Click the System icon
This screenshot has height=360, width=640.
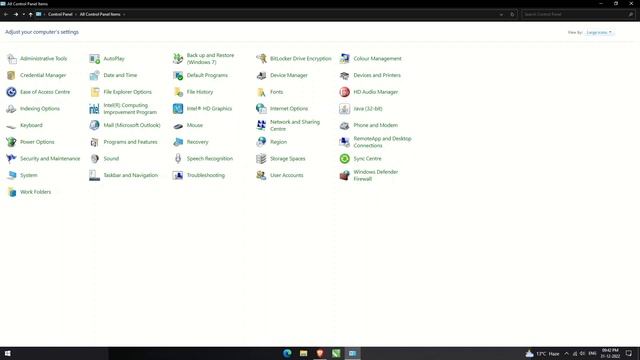pyautogui.click(x=11, y=176)
